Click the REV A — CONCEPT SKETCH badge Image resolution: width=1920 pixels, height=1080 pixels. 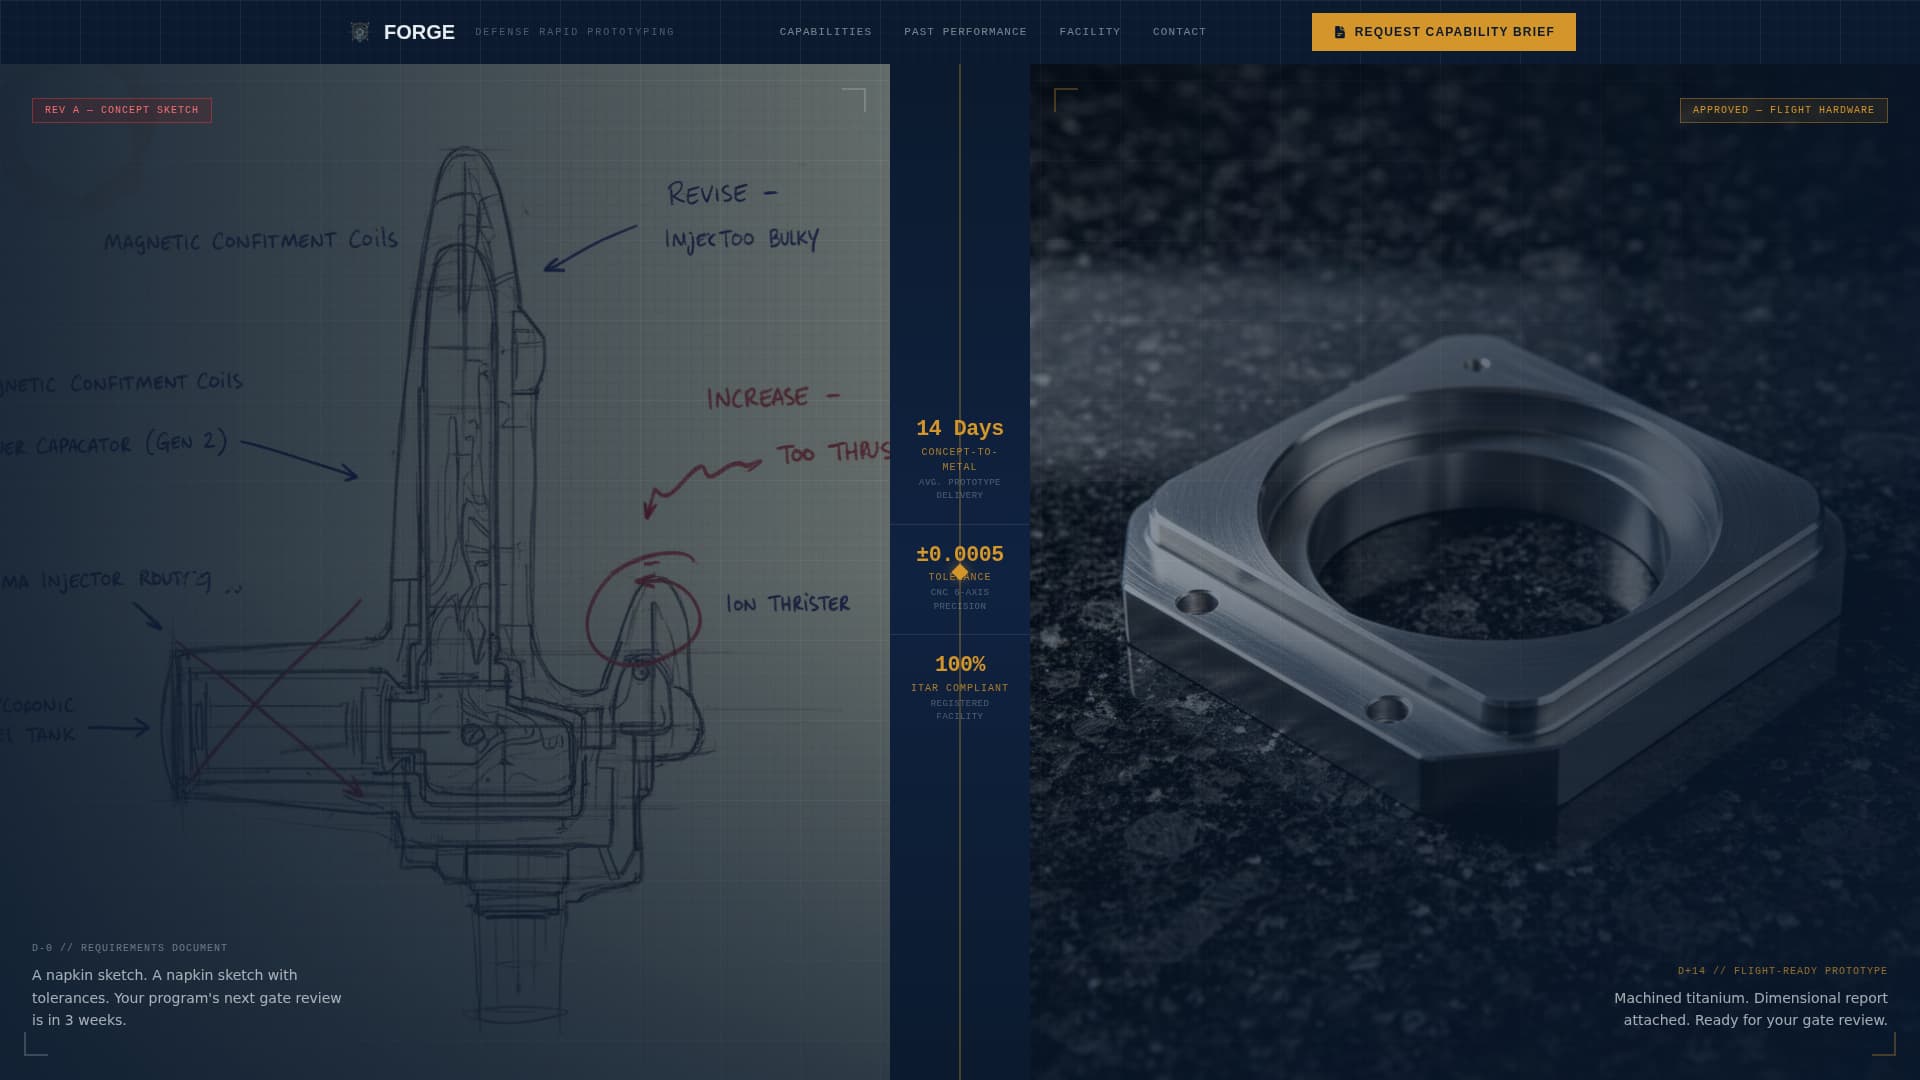point(121,110)
